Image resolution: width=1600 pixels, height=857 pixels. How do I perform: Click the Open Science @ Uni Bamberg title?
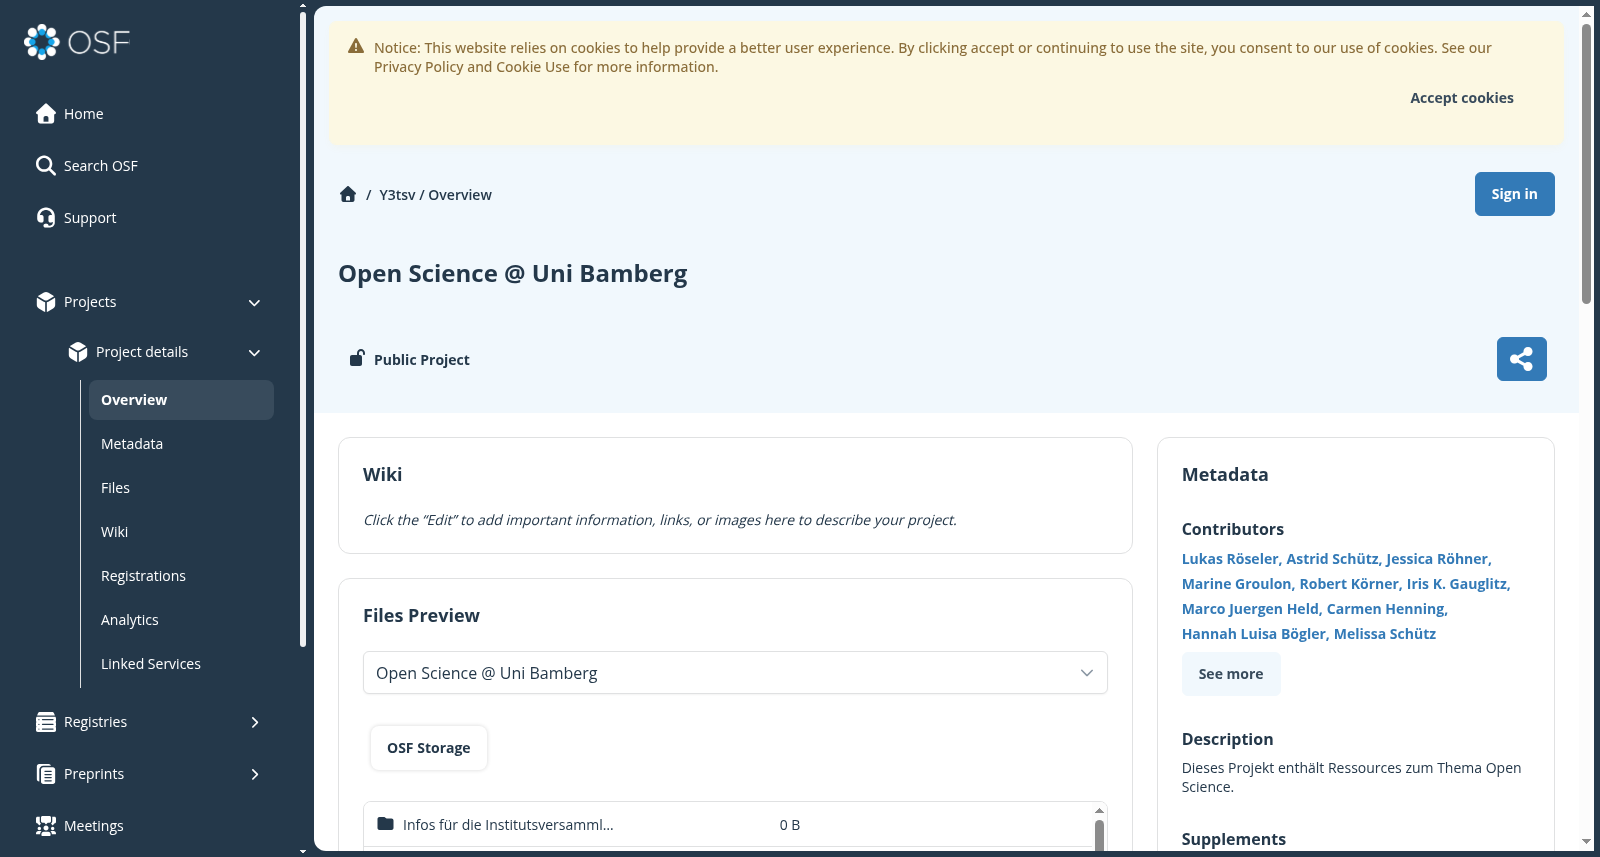point(513,274)
